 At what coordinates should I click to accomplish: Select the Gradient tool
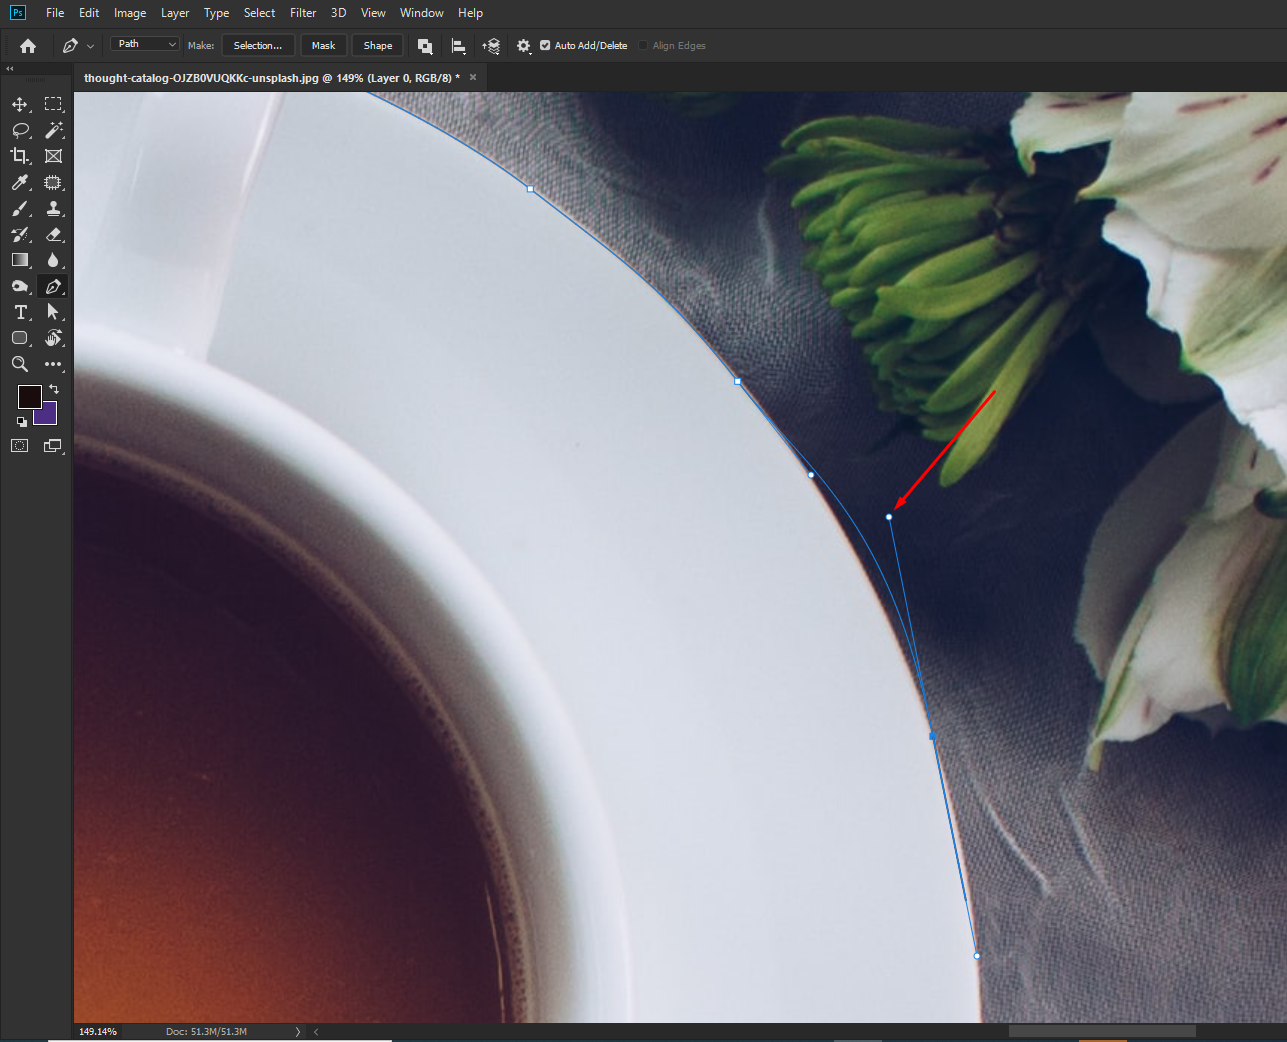click(20, 260)
